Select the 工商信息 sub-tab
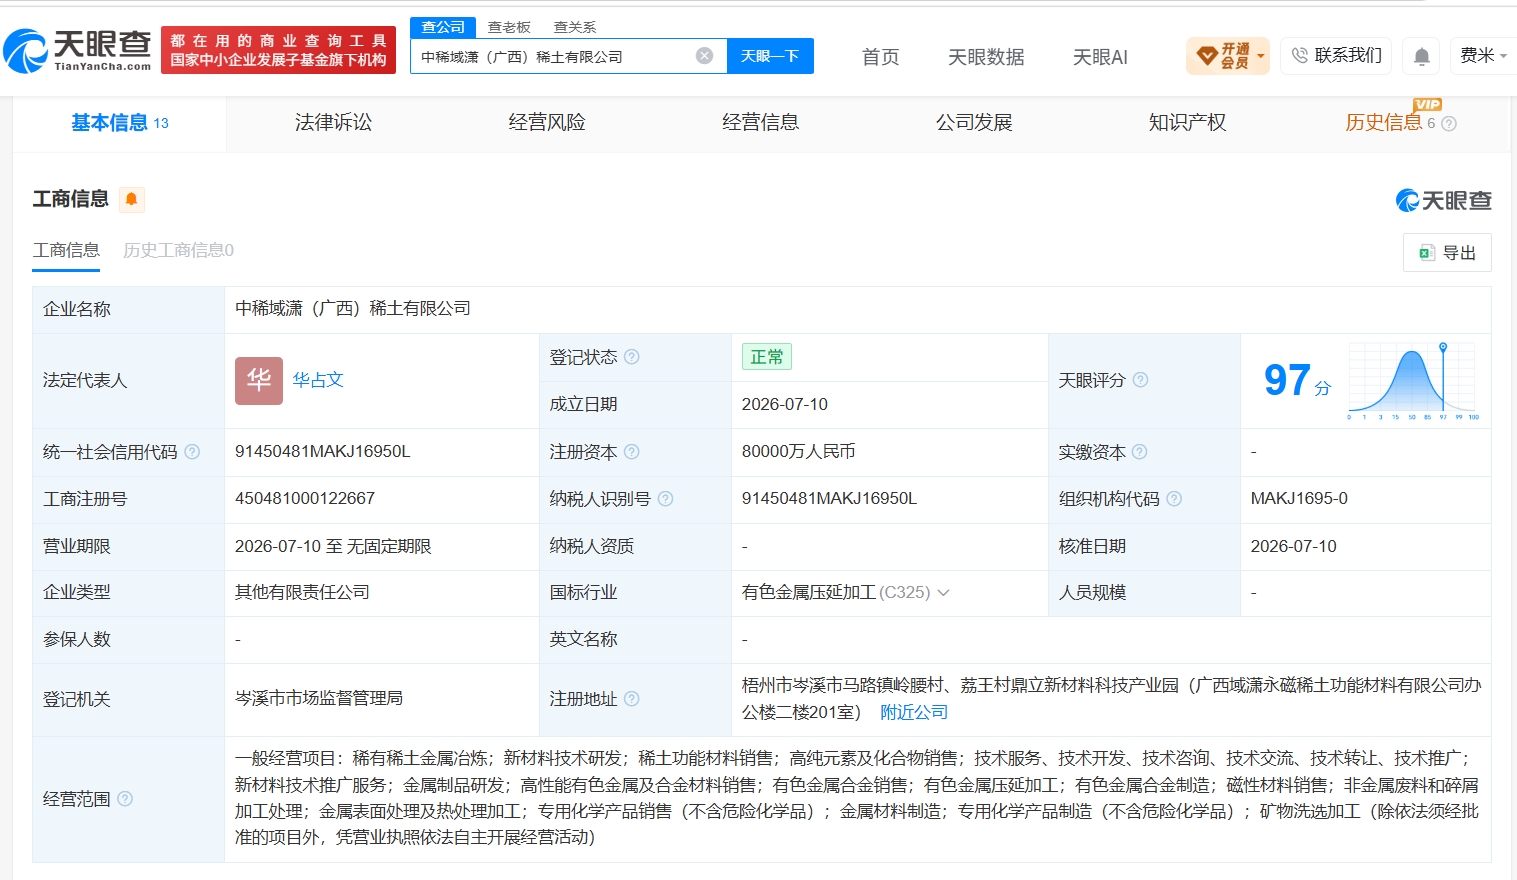This screenshot has height=880, width=1517. point(66,251)
